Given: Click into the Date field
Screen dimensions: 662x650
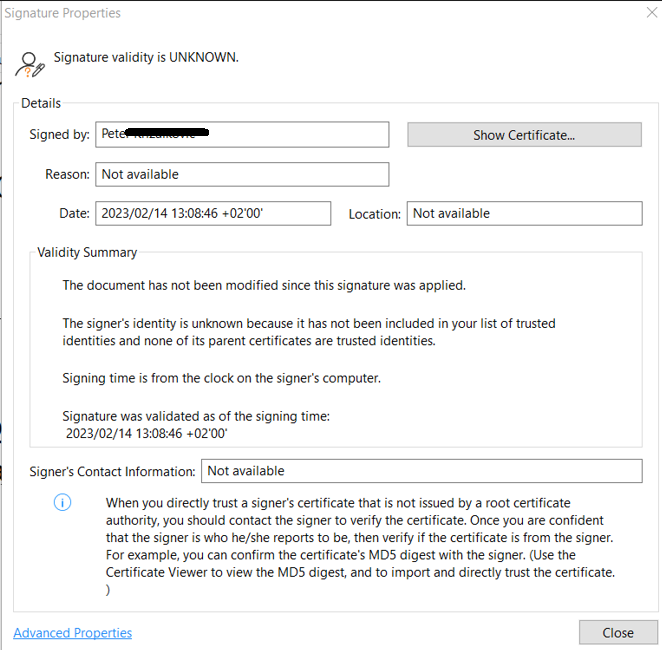Looking at the screenshot, I should point(212,213).
